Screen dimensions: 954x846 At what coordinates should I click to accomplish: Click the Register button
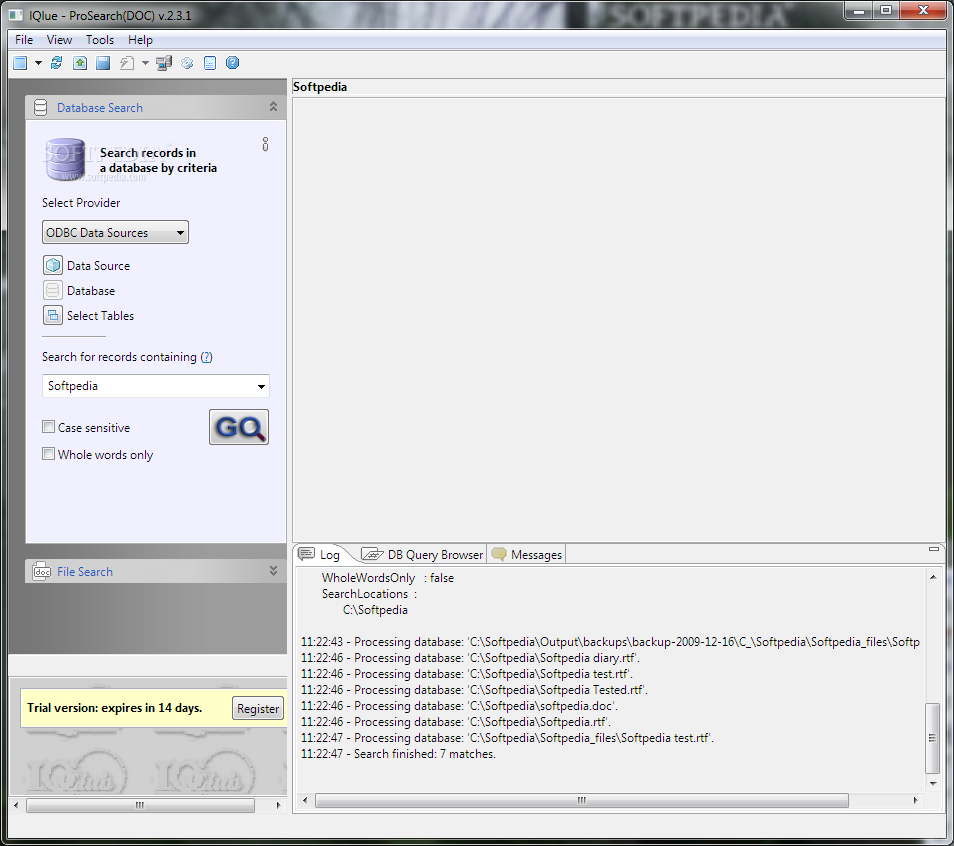(x=258, y=708)
